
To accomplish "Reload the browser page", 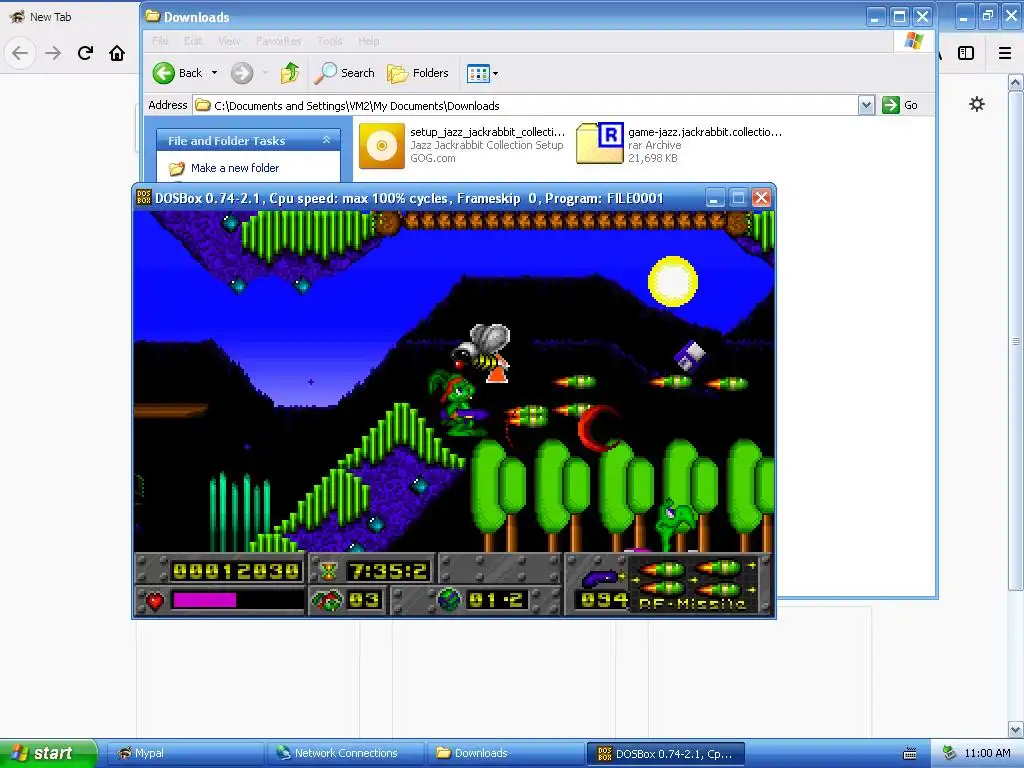I will (x=85, y=53).
